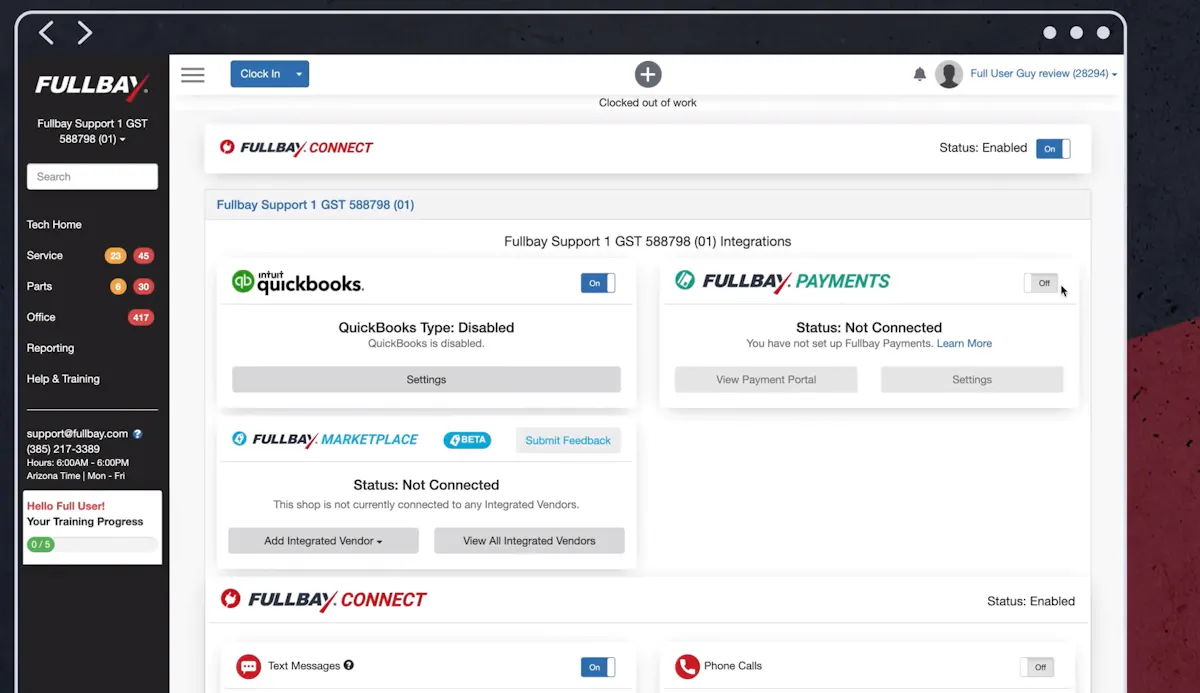Click View Payment Portal button
This screenshot has width=1200, height=693.
tap(766, 380)
